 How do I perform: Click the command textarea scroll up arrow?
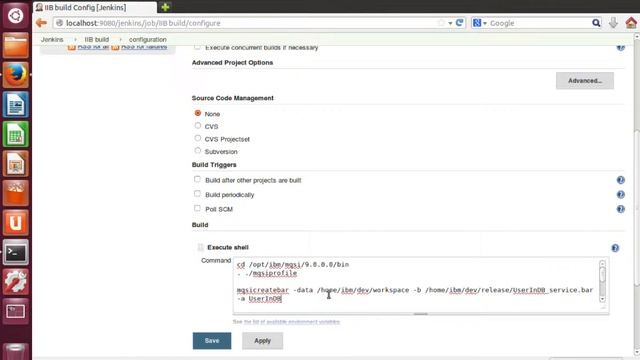(x=602, y=264)
